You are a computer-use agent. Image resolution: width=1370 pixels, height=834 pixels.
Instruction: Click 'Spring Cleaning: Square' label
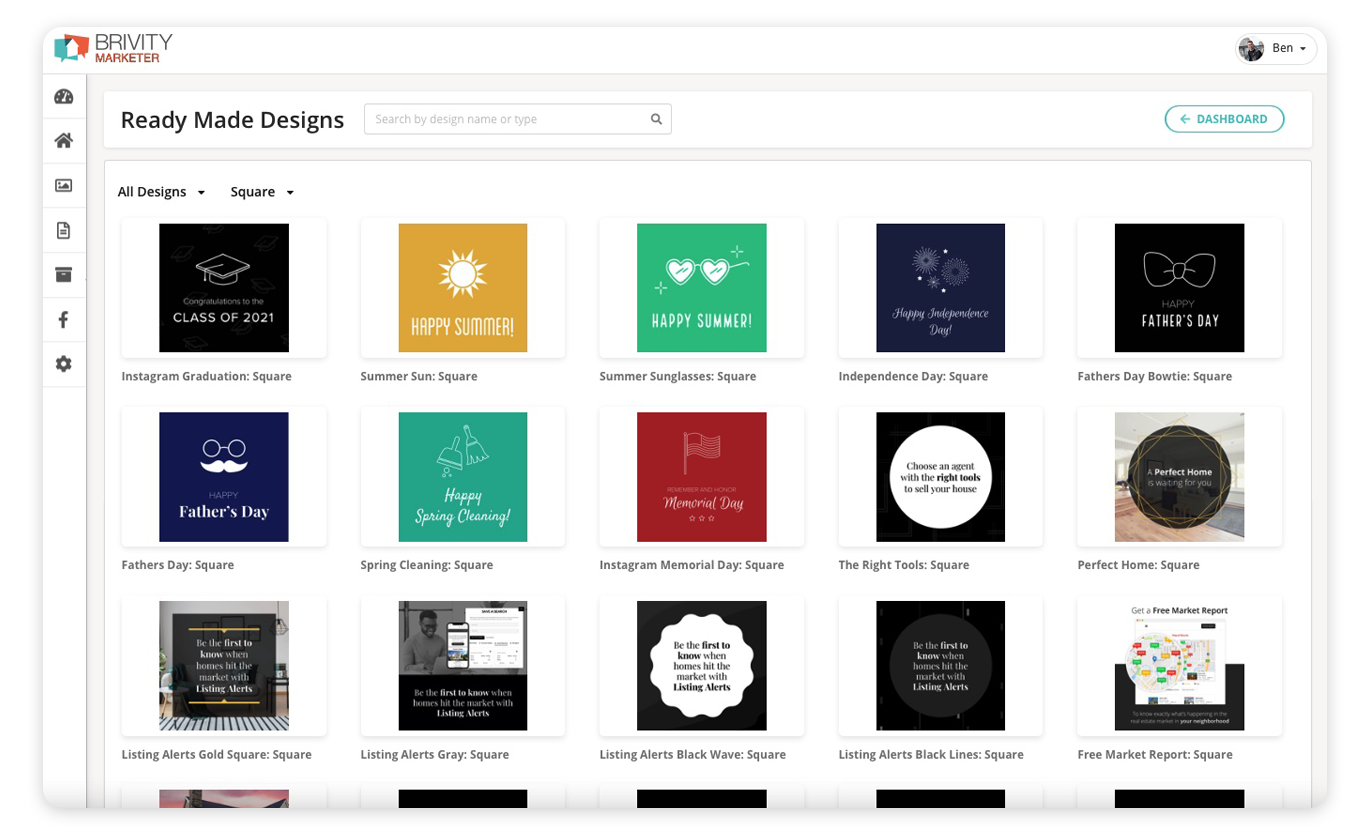(x=427, y=565)
